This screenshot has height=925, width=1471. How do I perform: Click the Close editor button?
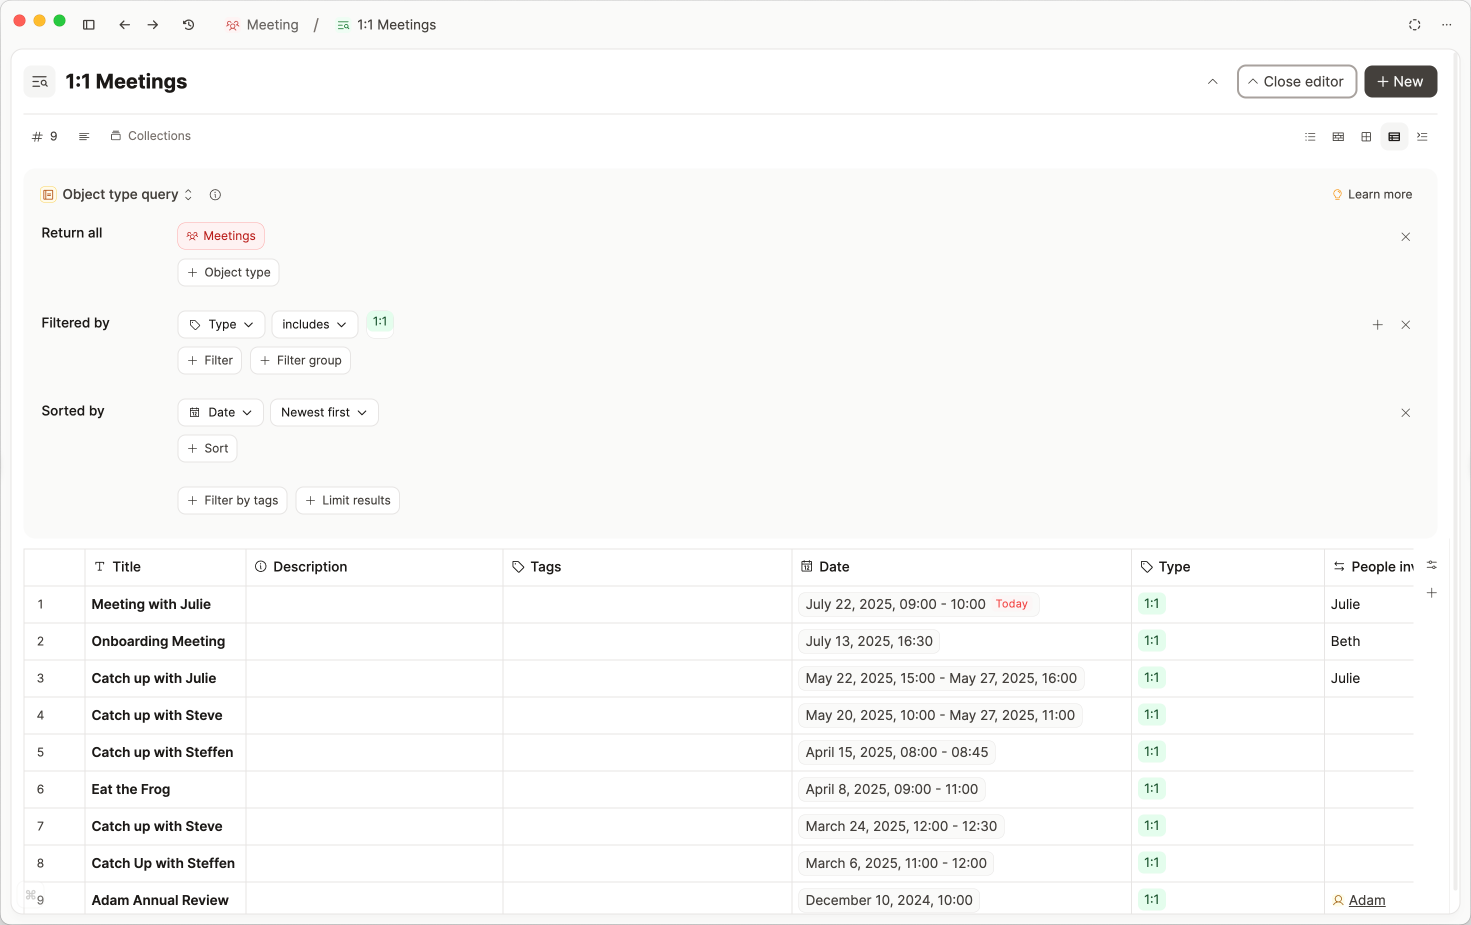coord(1296,82)
